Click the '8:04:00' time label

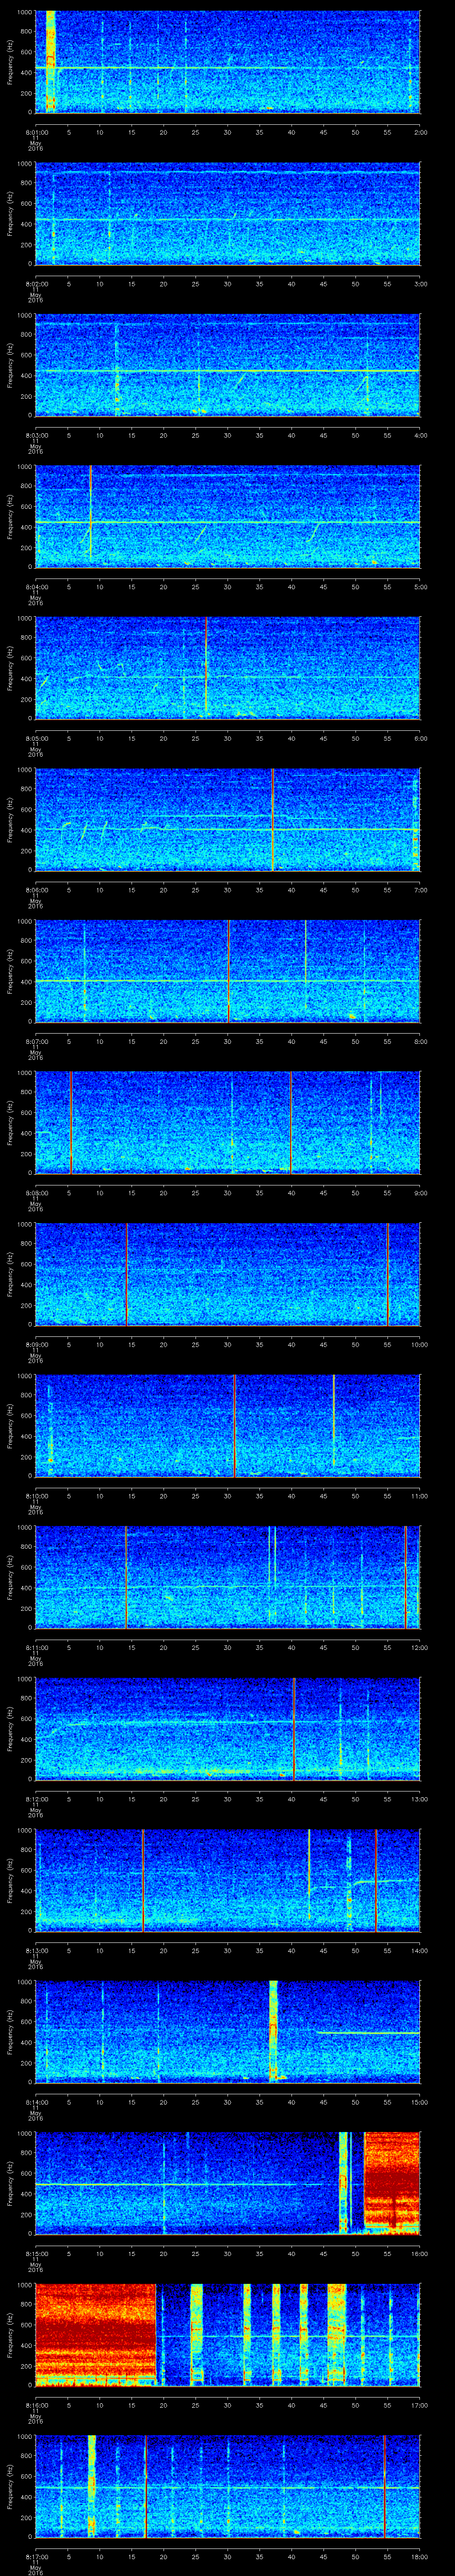36,587
